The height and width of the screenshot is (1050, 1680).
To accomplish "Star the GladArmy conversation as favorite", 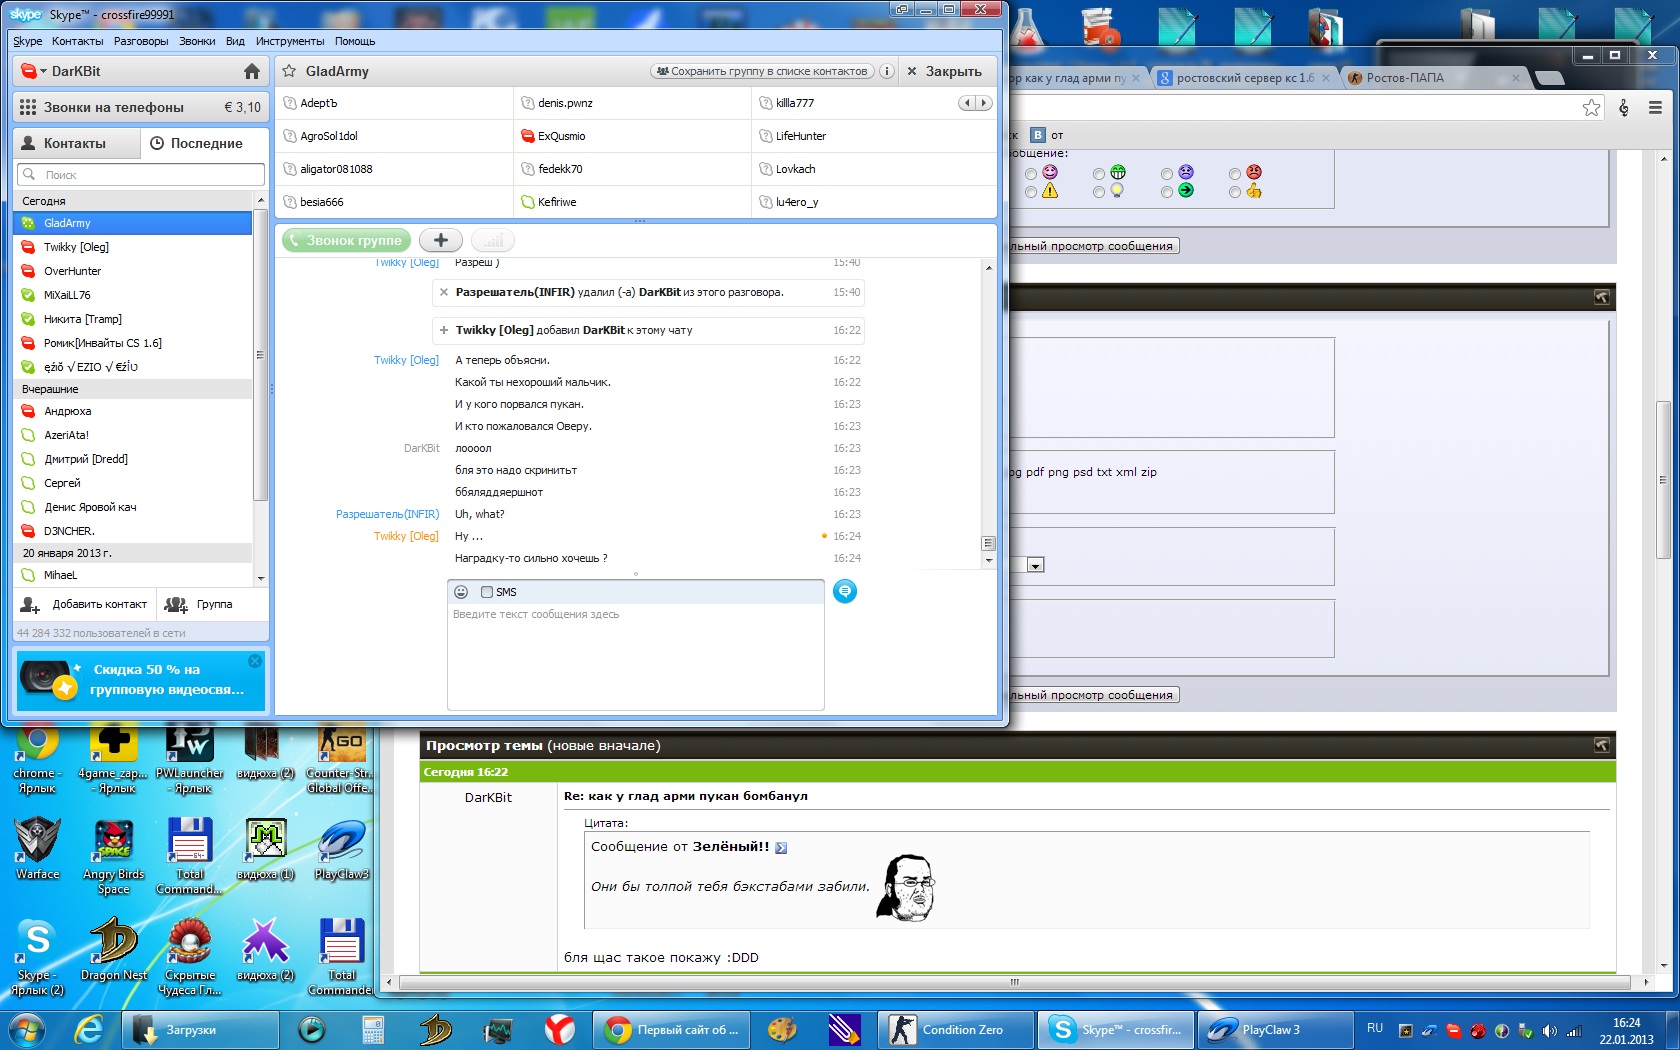I will pos(289,71).
